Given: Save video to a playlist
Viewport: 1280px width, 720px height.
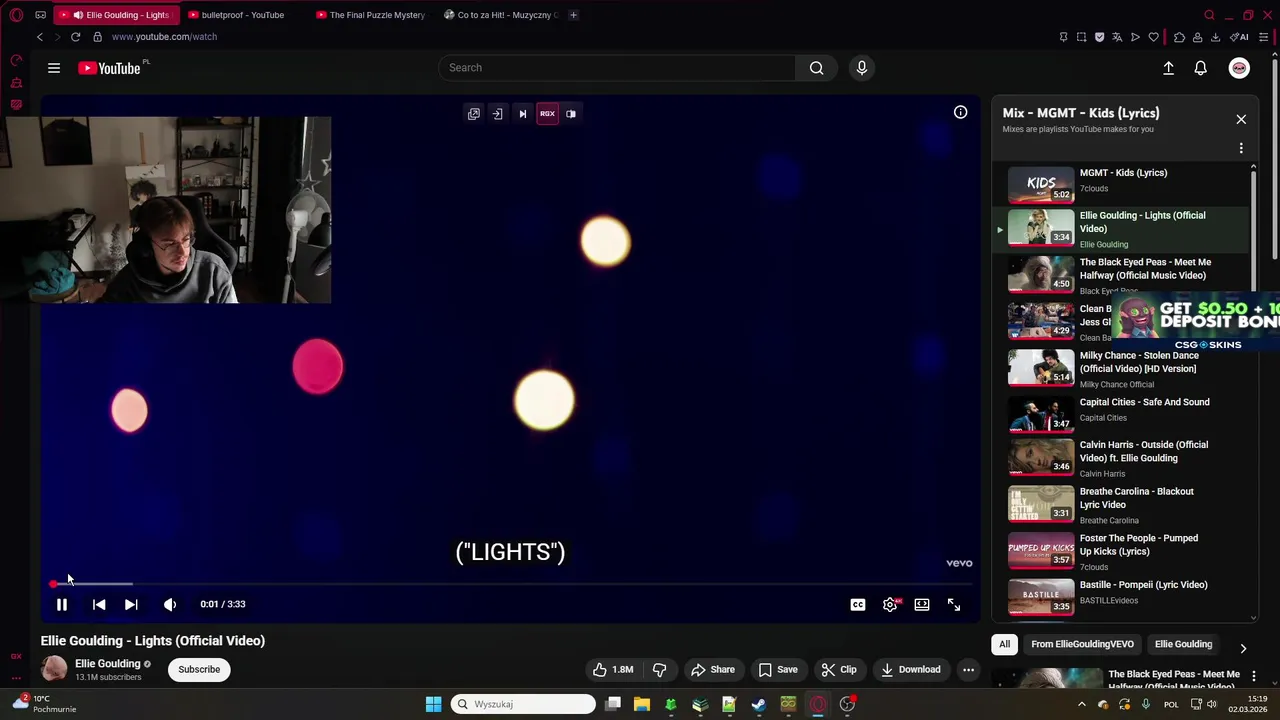Looking at the screenshot, I should 777,669.
